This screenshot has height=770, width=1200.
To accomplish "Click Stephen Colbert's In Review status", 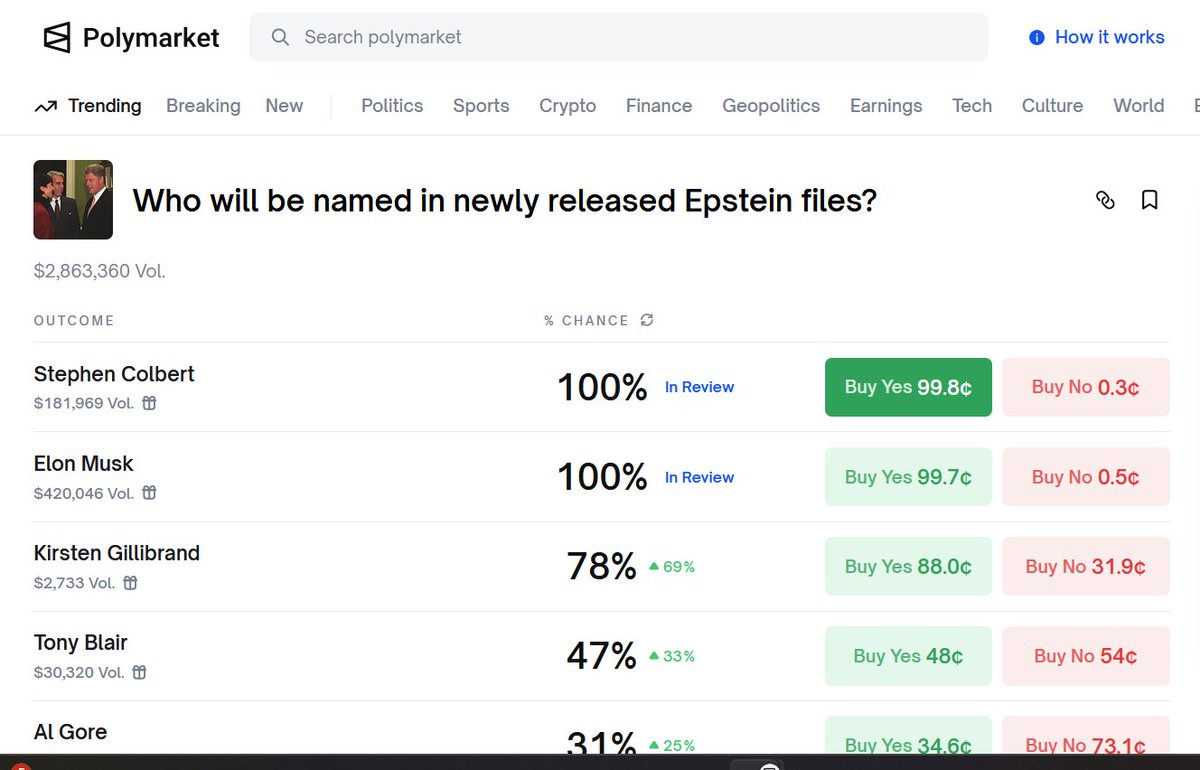I will click(x=699, y=387).
